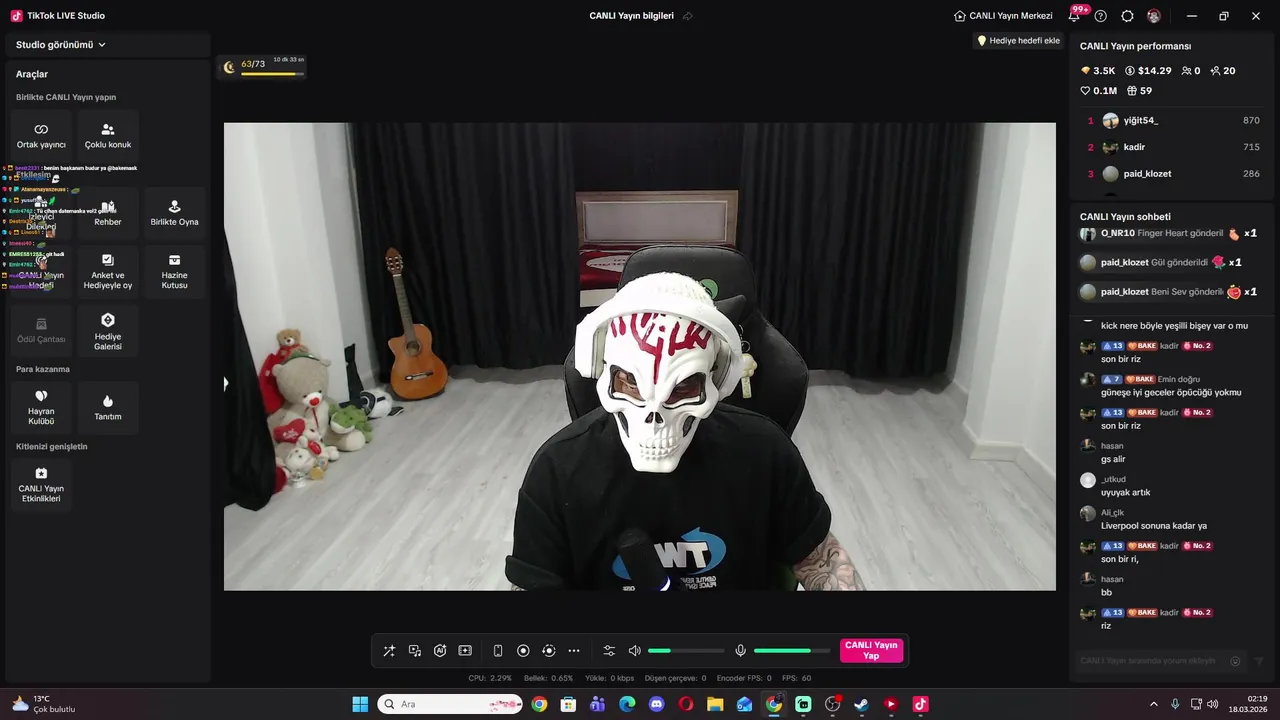Expand the Studio görünümü dropdown
This screenshot has width=1280, height=720.
(61, 45)
